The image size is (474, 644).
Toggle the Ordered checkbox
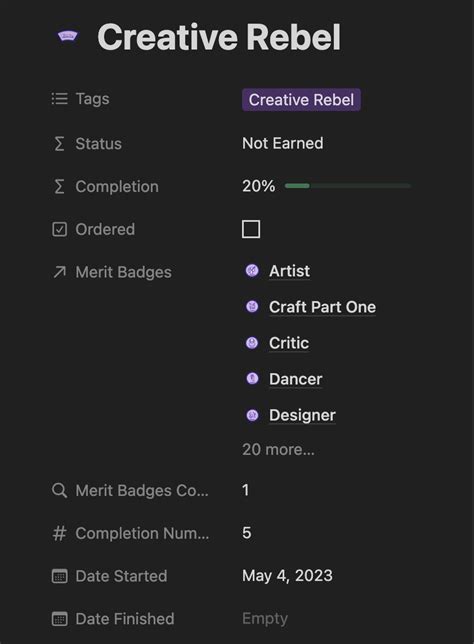click(x=251, y=229)
